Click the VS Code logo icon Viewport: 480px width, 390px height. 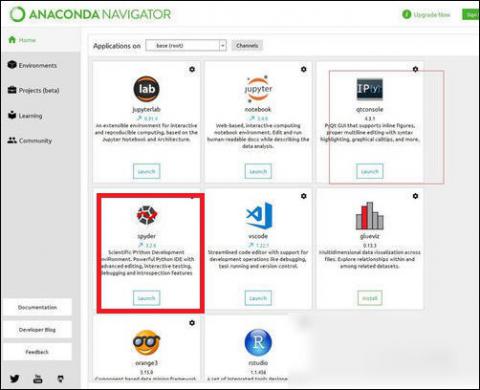(x=259, y=216)
